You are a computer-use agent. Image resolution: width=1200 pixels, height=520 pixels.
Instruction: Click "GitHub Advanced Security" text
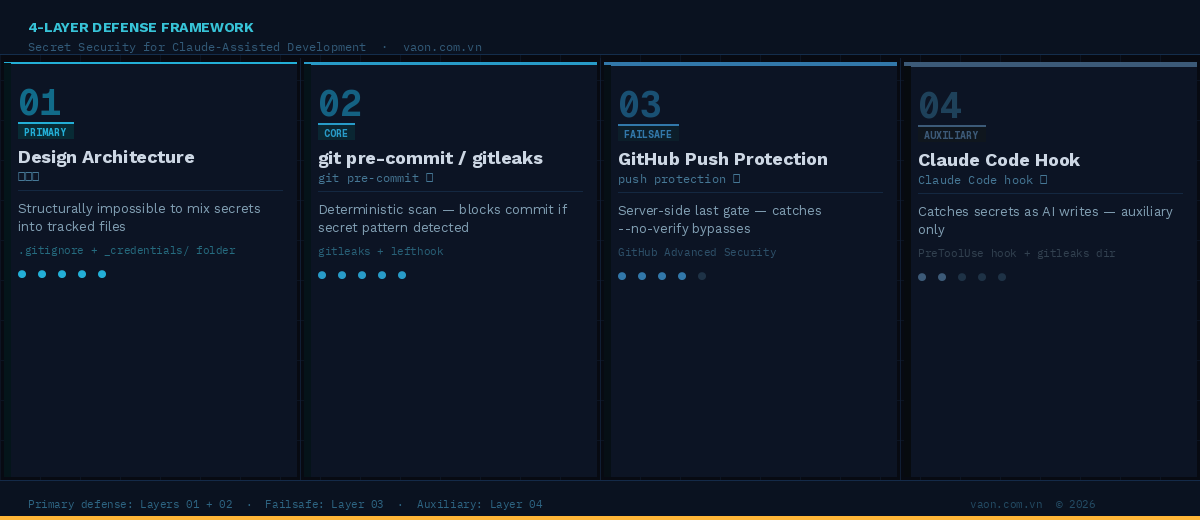click(697, 252)
